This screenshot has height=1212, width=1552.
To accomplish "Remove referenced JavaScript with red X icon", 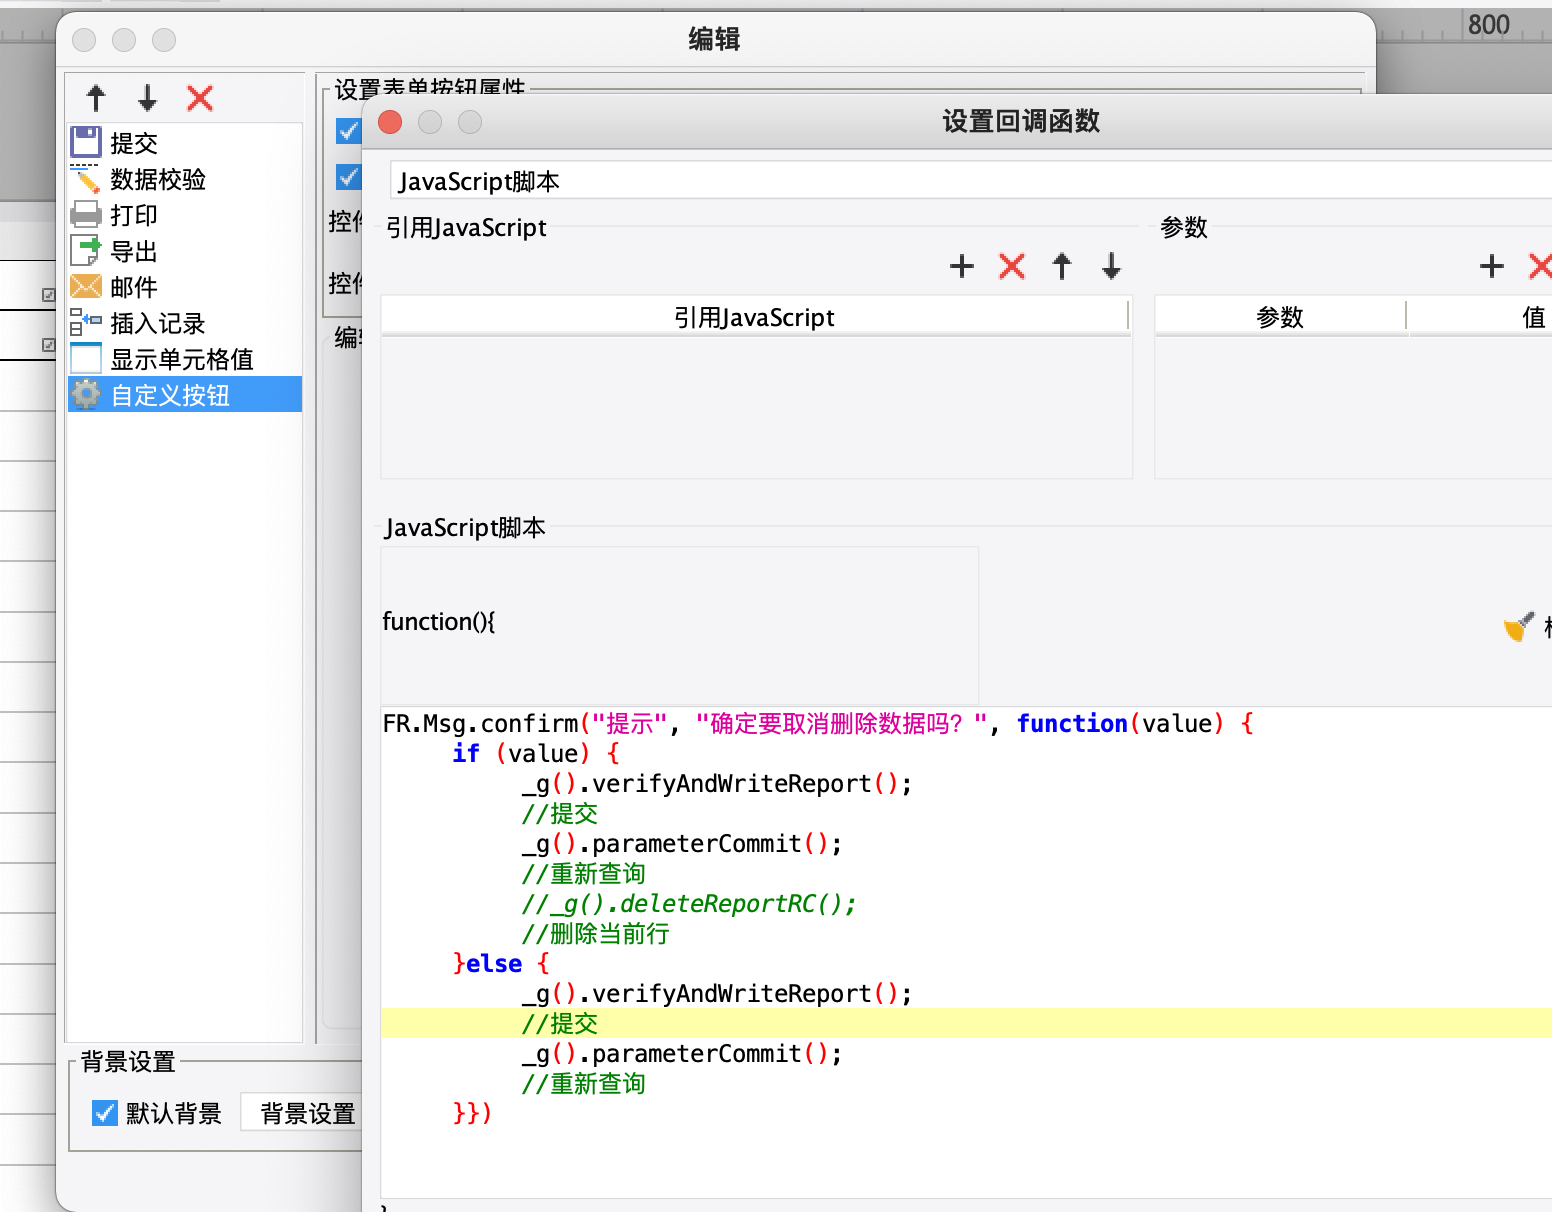I will point(1012,266).
